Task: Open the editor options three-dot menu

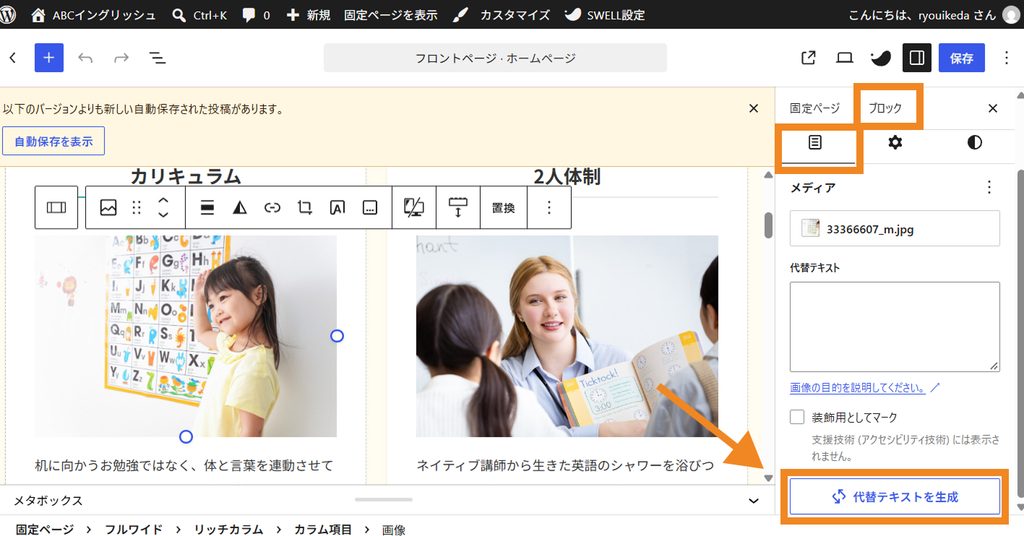Action: pyautogui.click(x=1006, y=58)
